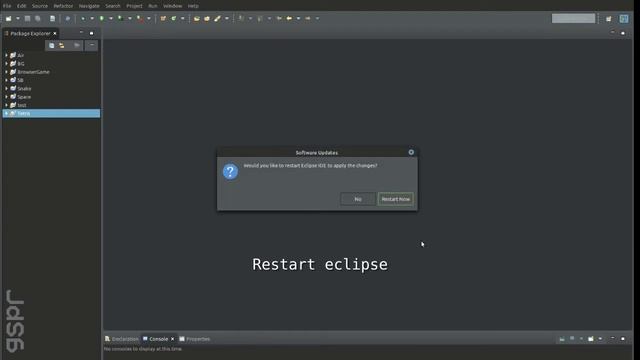
Task: Click the New Java Package icon
Action: click(x=163, y=18)
